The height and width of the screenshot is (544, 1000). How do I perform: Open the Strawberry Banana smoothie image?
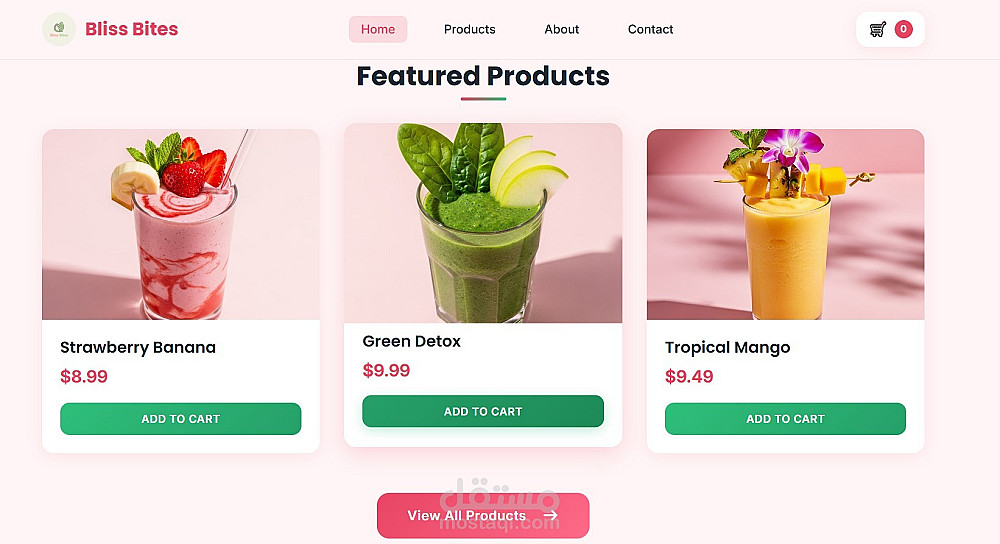point(180,224)
